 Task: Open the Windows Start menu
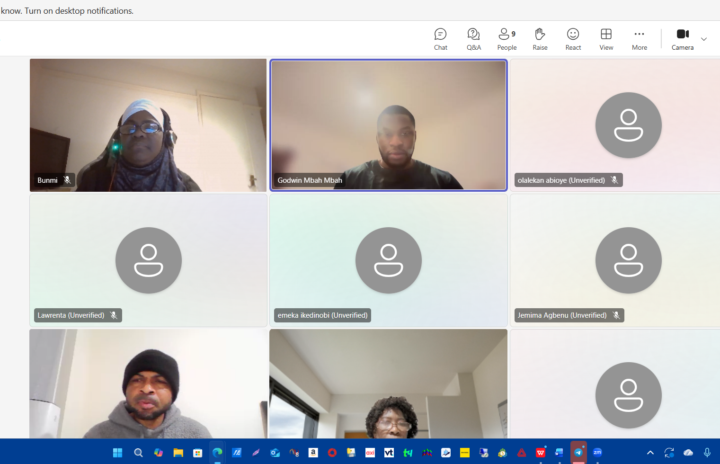pyautogui.click(x=118, y=453)
